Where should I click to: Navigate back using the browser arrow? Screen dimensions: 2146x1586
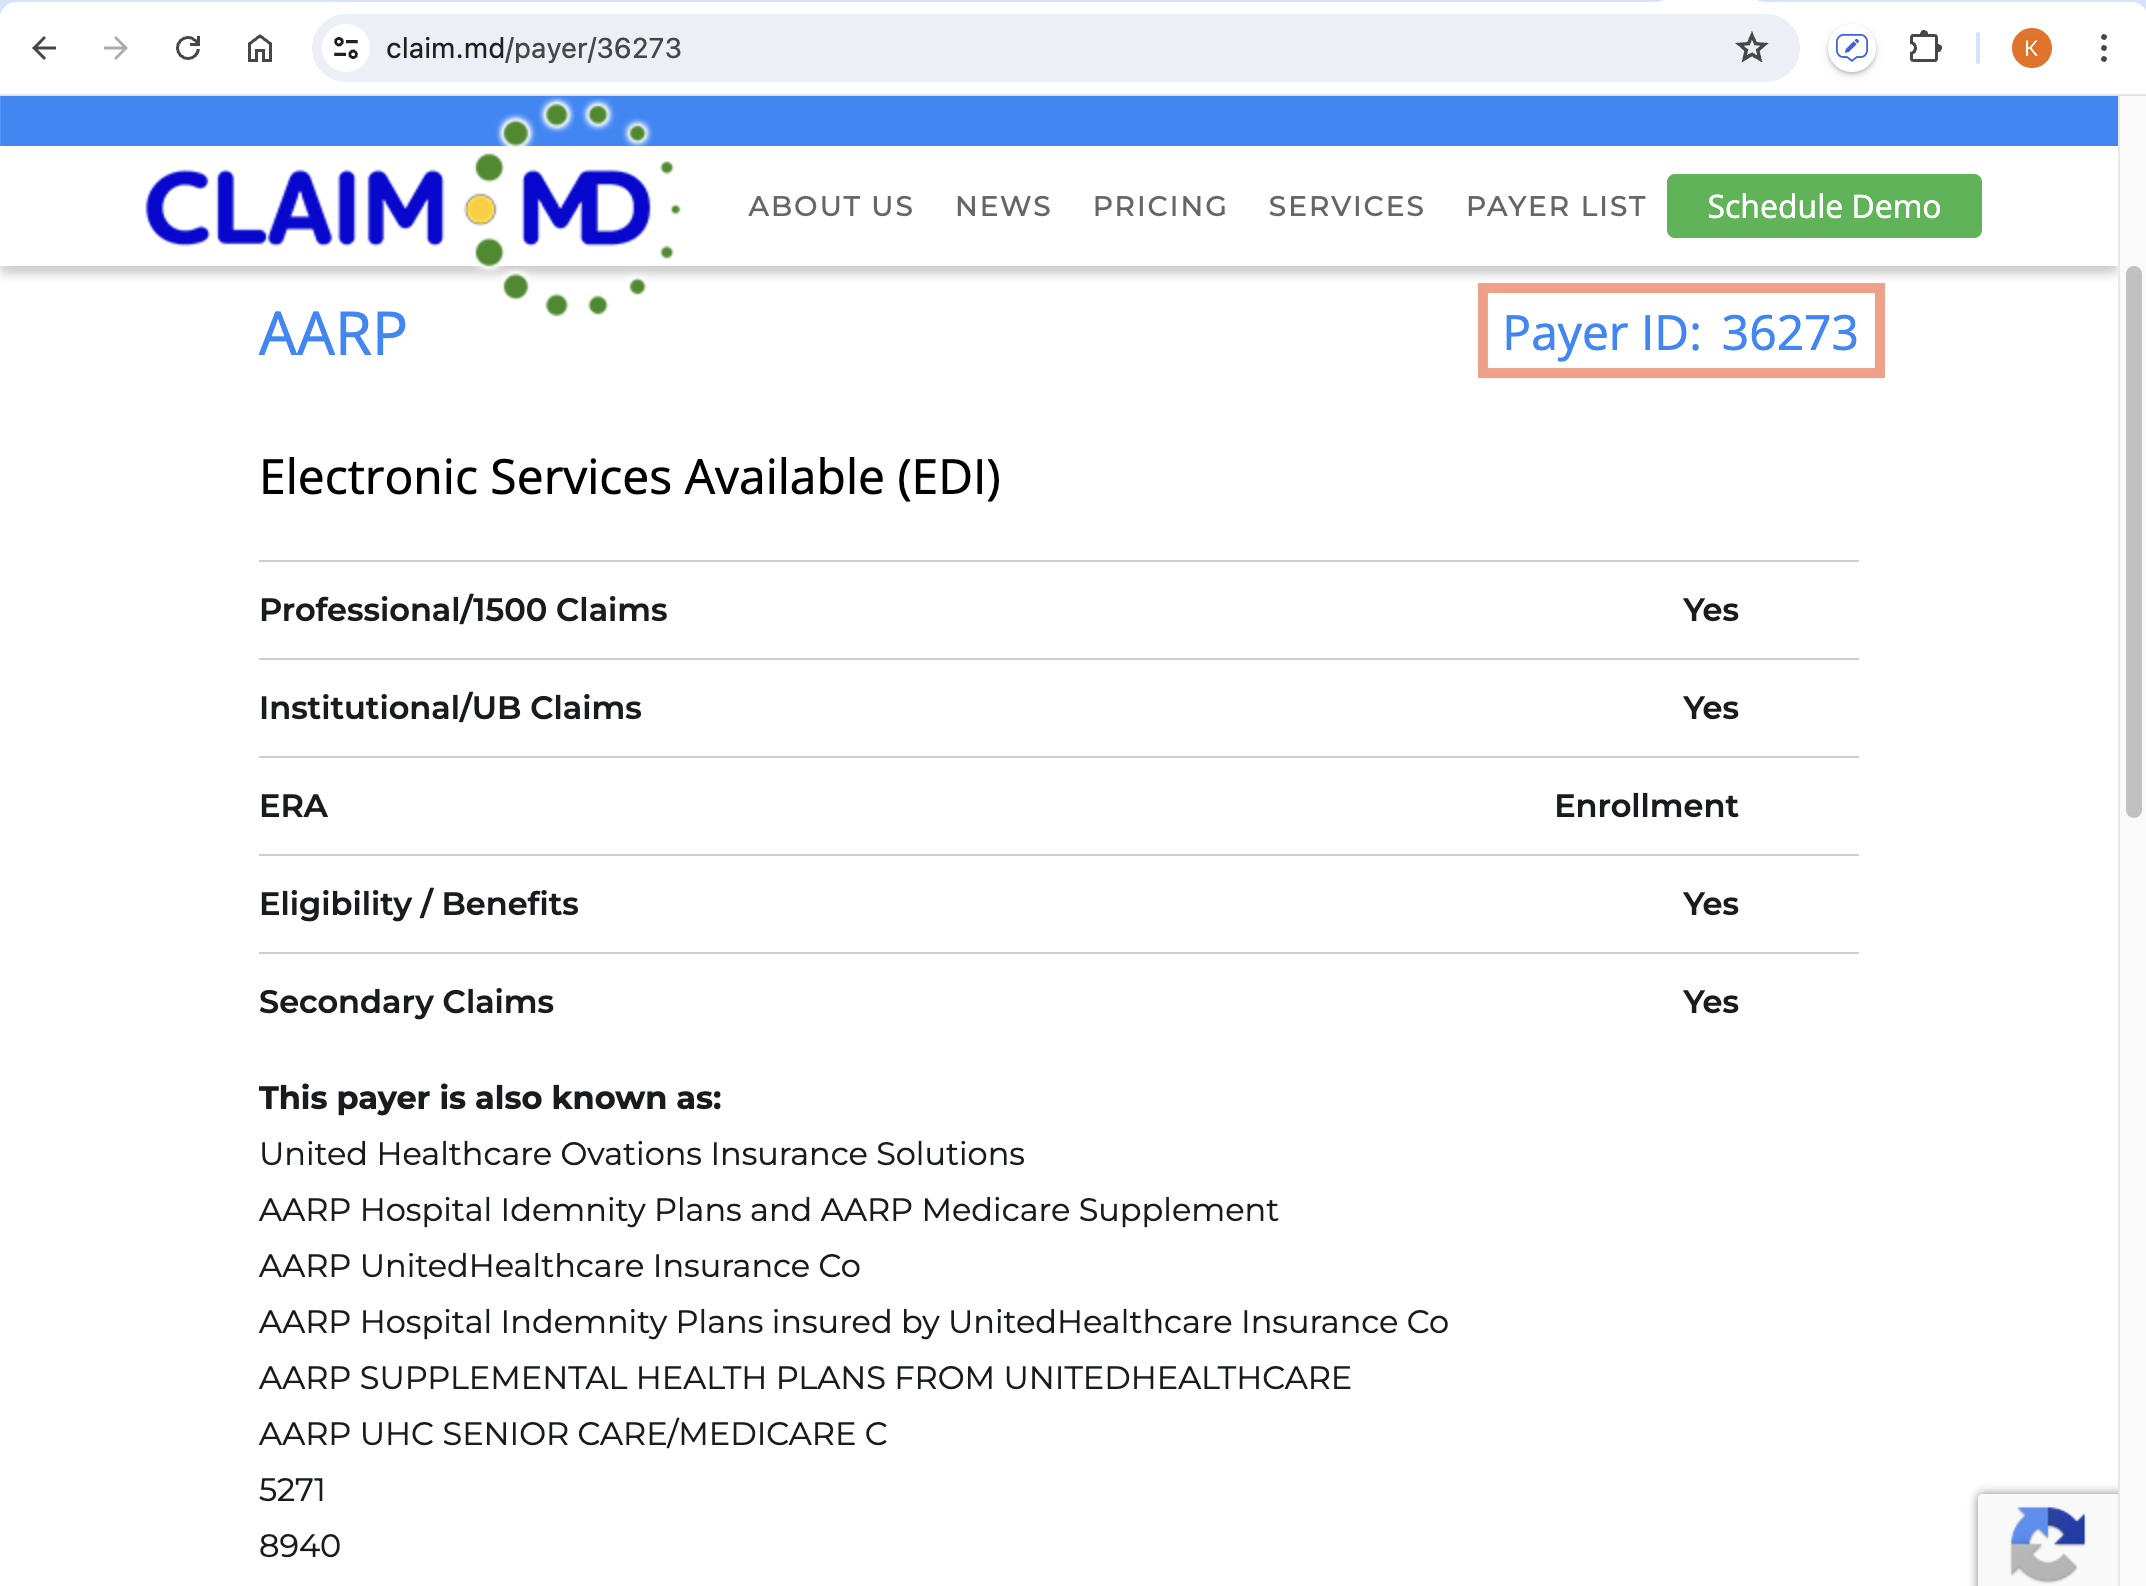pyautogui.click(x=44, y=47)
